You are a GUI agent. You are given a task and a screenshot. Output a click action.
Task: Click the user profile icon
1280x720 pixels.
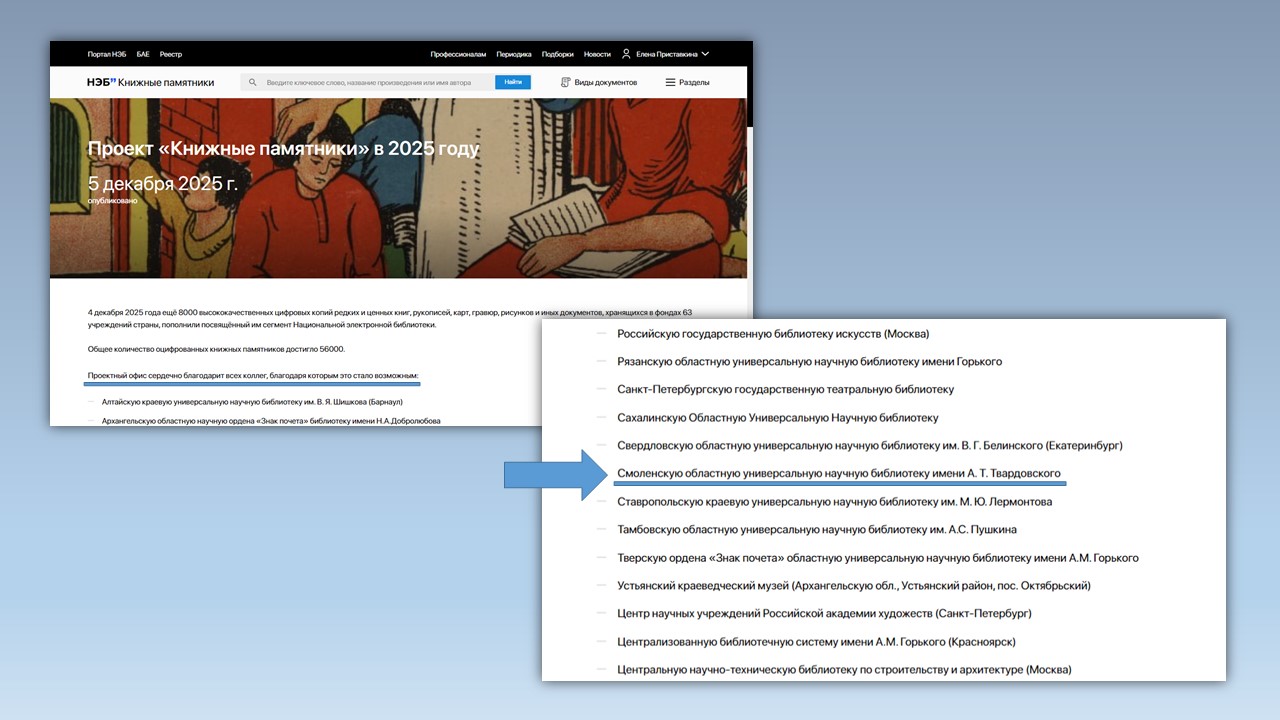(x=626, y=54)
